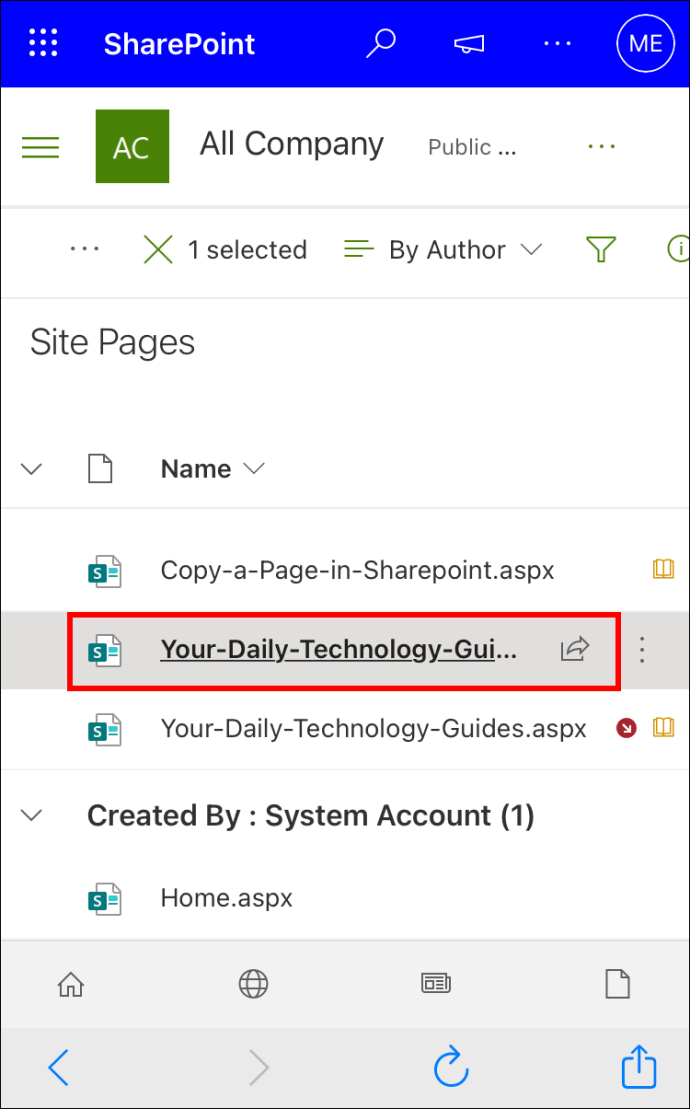Open the Home.aspx page

coord(227,898)
